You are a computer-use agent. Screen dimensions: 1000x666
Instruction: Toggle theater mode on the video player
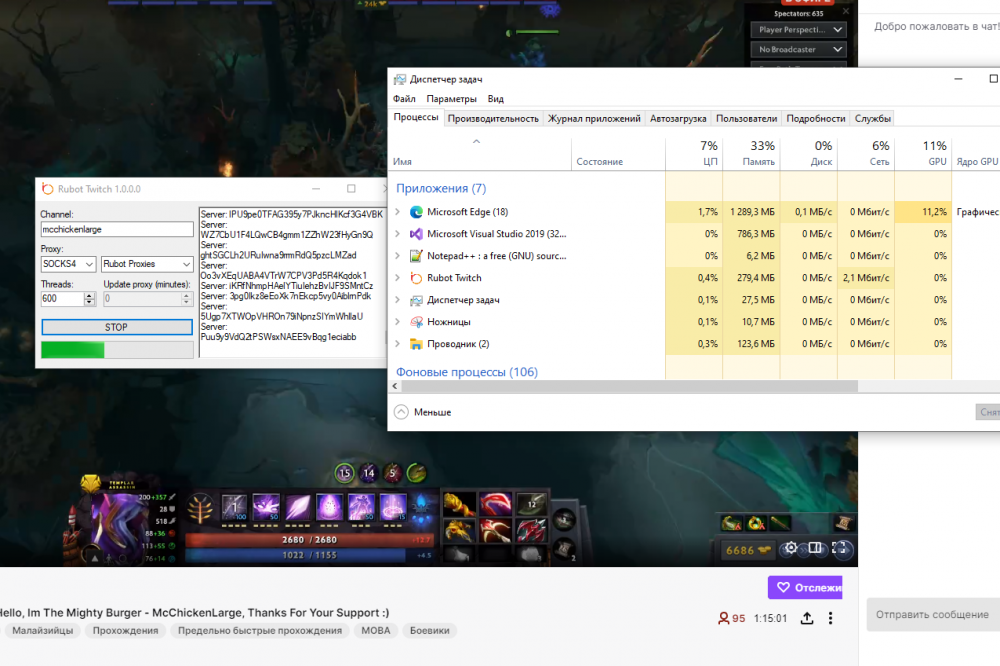(816, 548)
